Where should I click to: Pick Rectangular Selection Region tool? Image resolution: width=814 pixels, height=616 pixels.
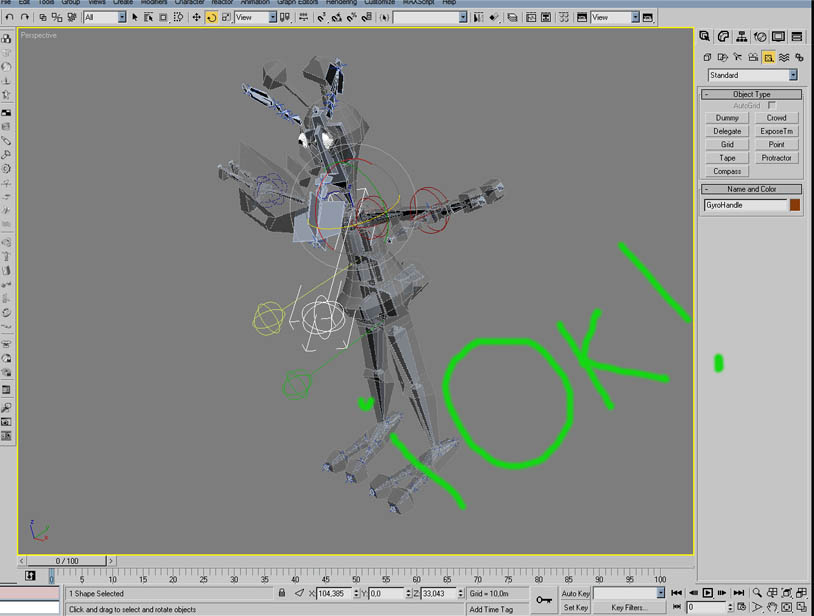tap(163, 17)
